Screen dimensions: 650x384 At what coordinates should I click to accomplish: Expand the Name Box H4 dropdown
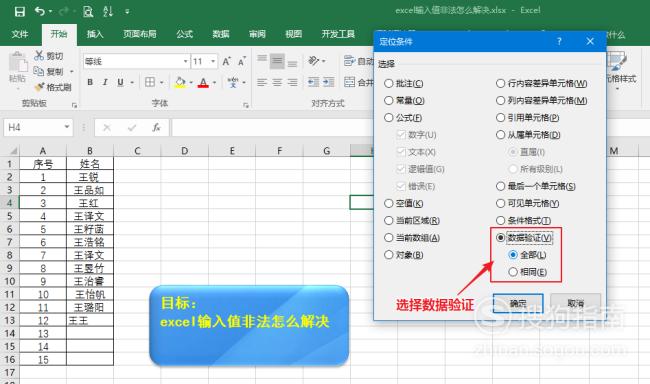coord(66,127)
